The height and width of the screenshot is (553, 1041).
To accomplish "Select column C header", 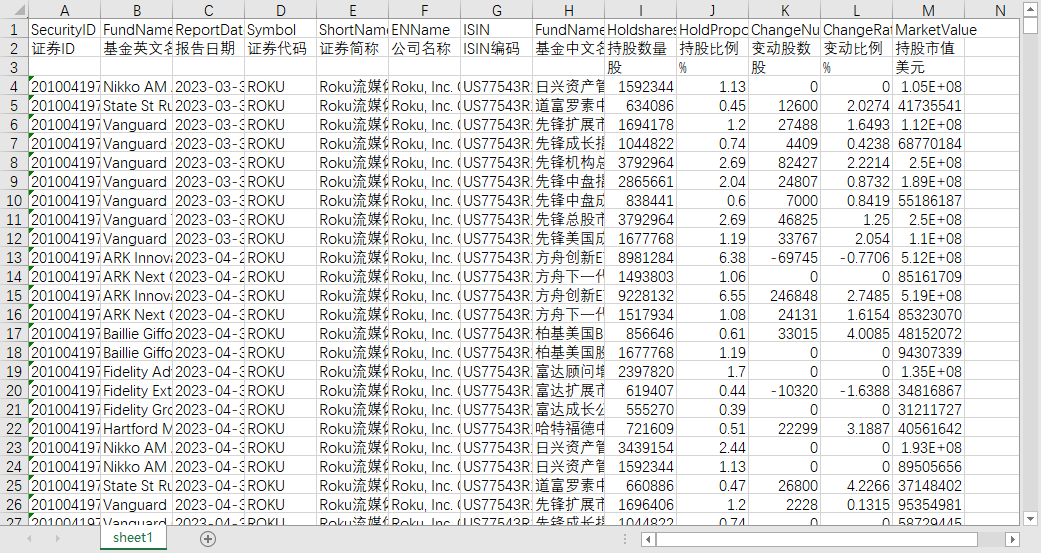I will (208, 10).
